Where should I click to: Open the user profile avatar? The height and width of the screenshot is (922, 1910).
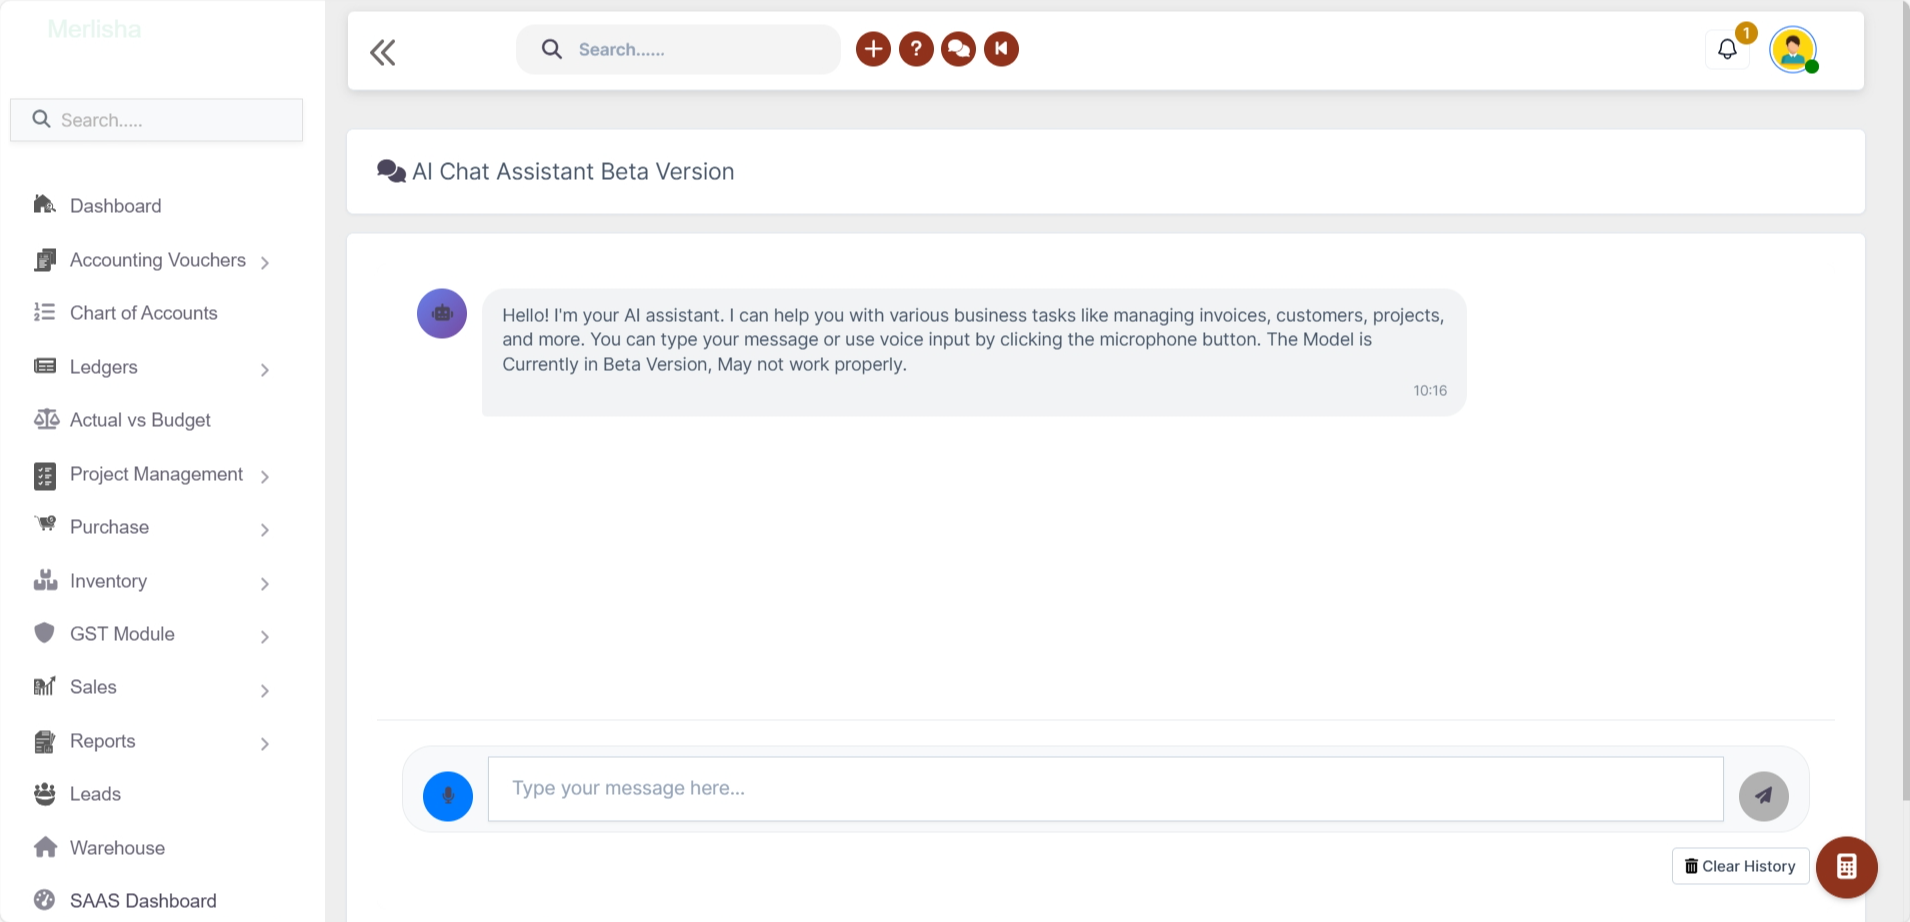[1792, 50]
